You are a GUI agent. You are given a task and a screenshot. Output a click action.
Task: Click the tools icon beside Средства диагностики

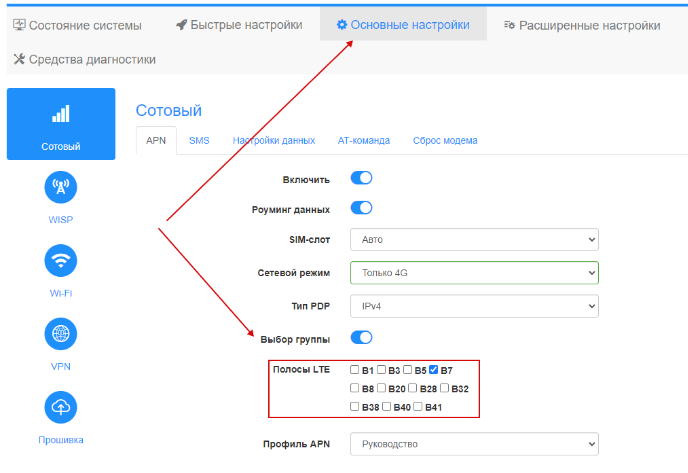pyautogui.click(x=19, y=59)
